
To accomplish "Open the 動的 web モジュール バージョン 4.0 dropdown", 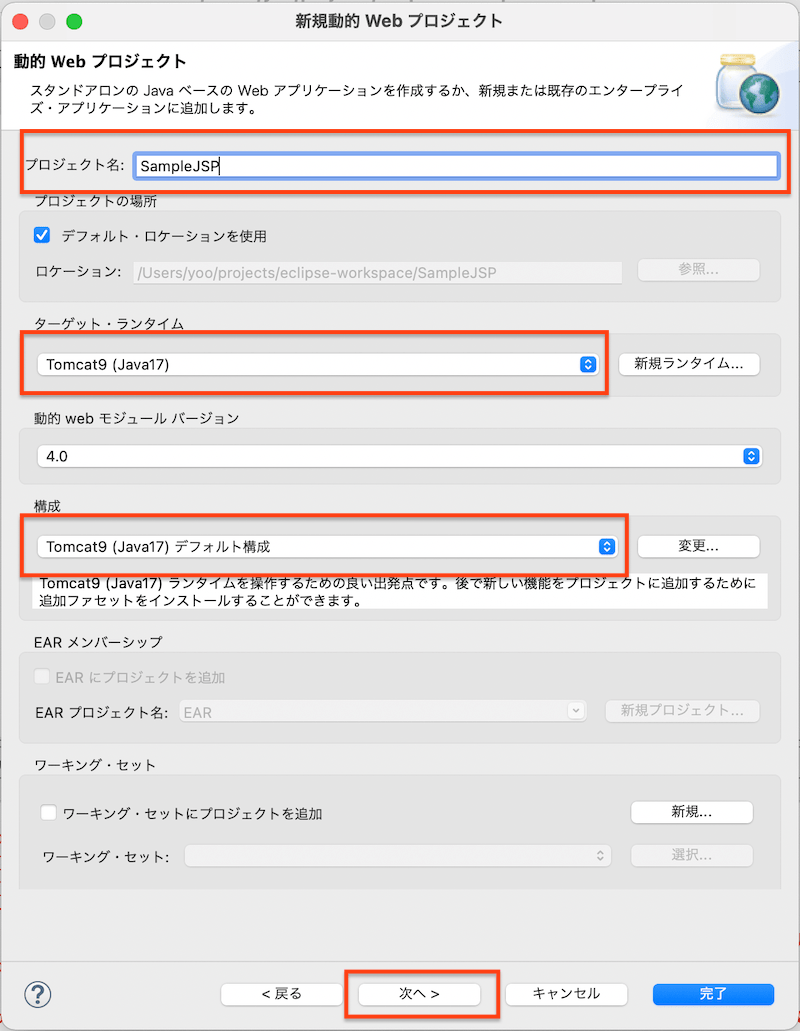I will click(399, 456).
